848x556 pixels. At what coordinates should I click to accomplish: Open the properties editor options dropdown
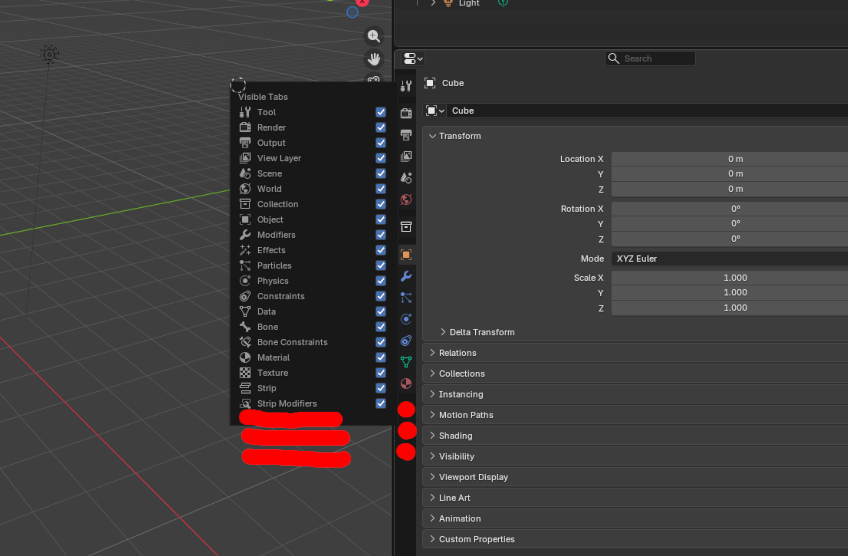pyautogui.click(x=413, y=58)
